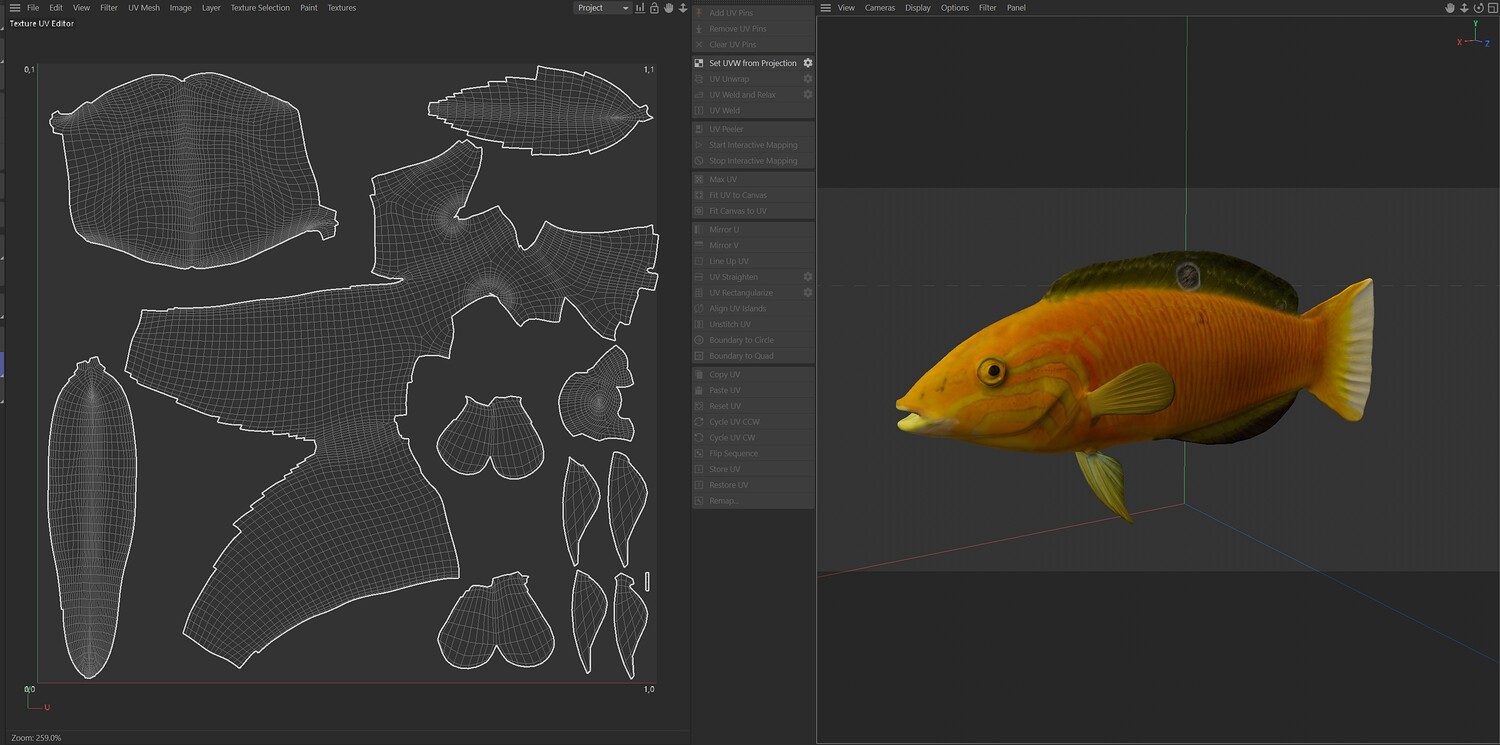Toggle the viewport maximize layout icon
This screenshot has height=745, width=1500.
(1492, 8)
